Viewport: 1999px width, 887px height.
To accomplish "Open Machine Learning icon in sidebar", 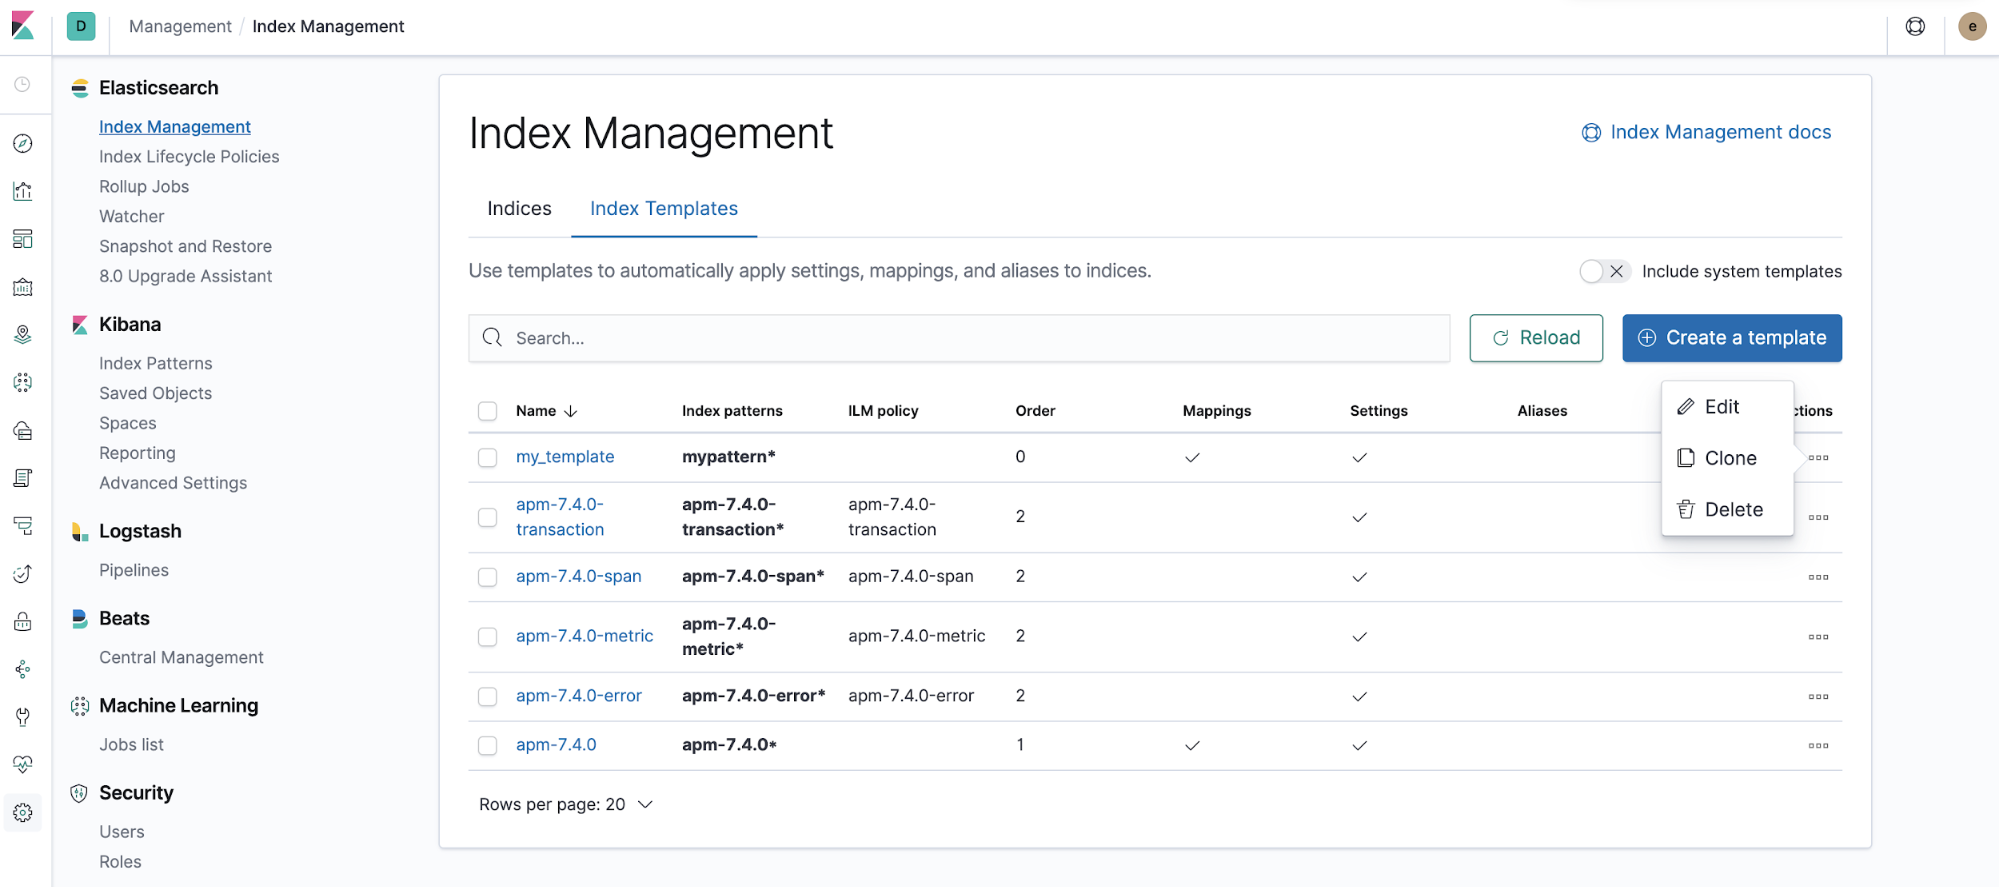I will pyautogui.click(x=23, y=382).
